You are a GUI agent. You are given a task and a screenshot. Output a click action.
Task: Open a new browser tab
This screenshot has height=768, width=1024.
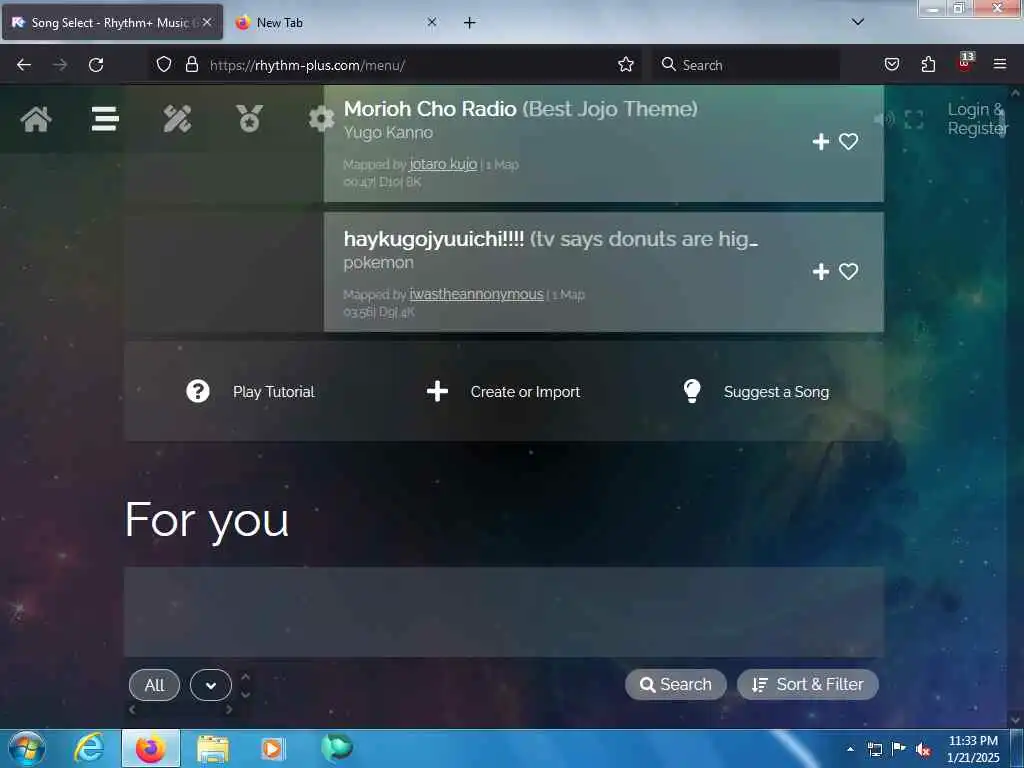470,22
